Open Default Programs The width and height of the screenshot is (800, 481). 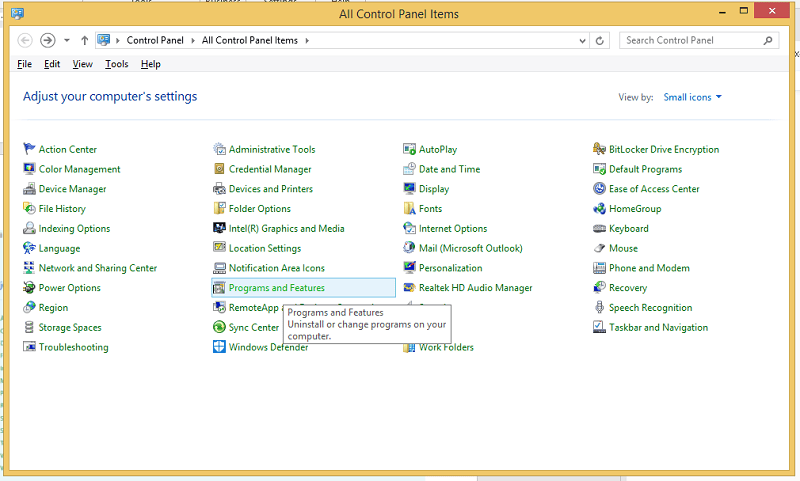tap(645, 169)
